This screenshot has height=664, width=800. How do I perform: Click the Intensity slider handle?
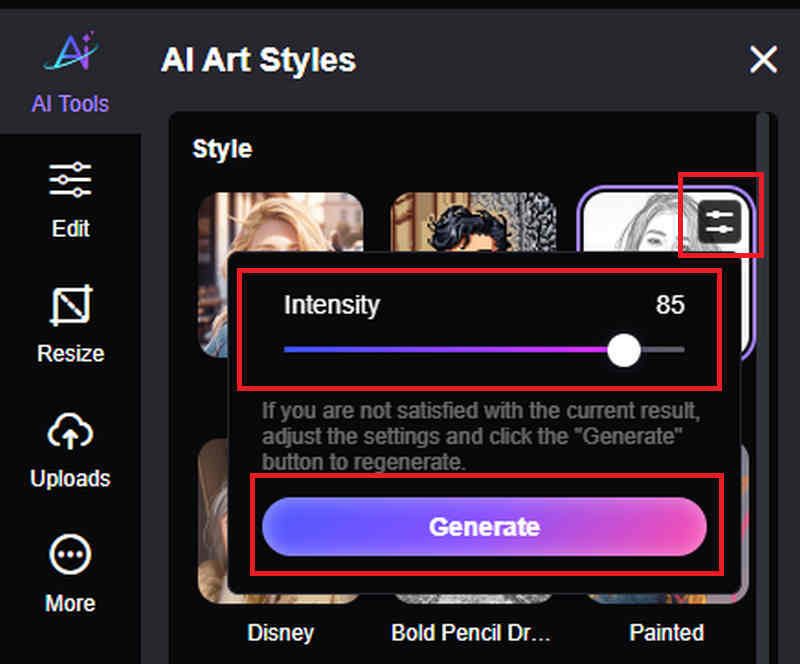pos(624,350)
